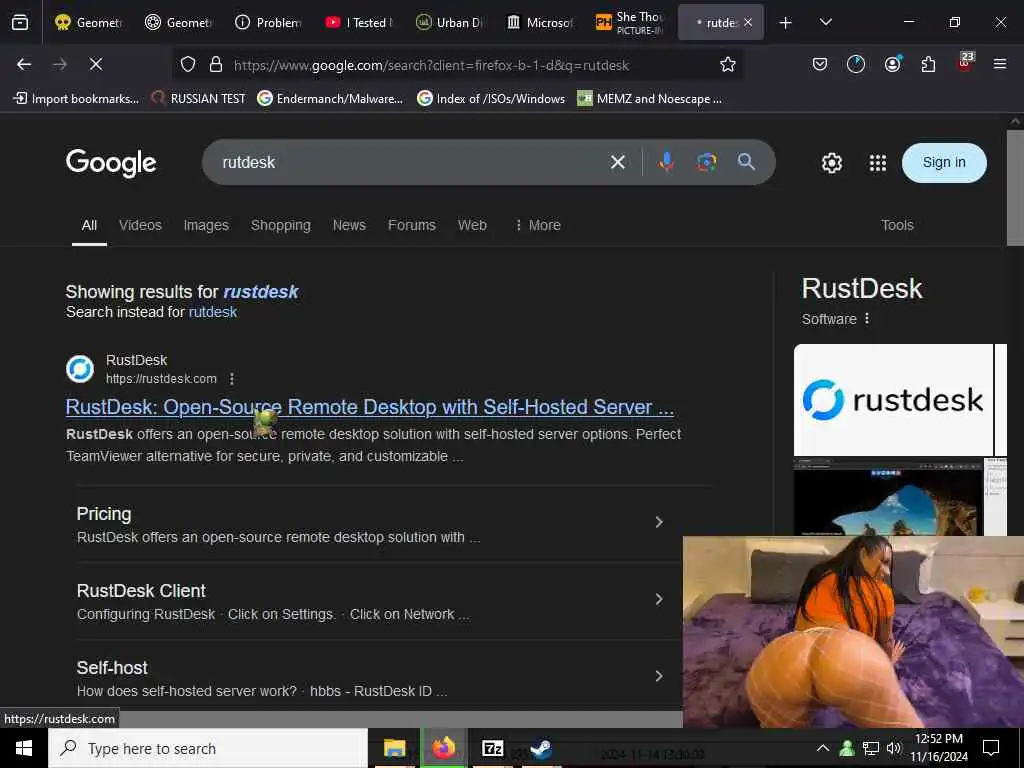Open RUSSIAN TEST bookmark
Viewport: 1024px width, 768px height.
coord(199,99)
